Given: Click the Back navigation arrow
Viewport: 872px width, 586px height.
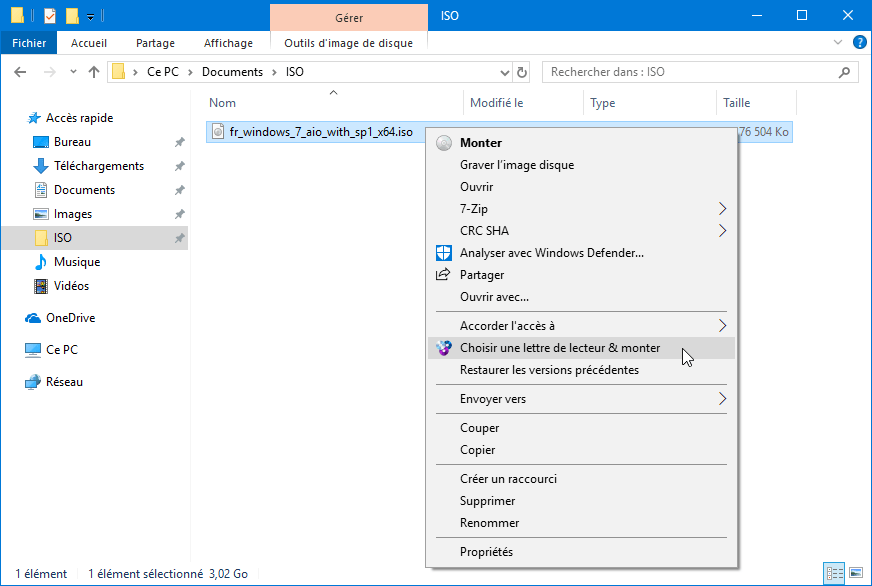Looking at the screenshot, I should point(20,72).
